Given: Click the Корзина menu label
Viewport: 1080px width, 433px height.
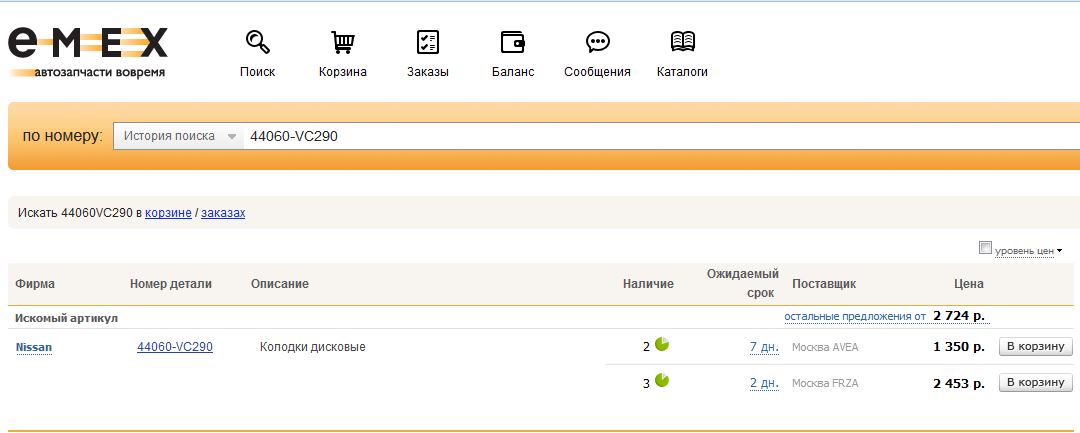Looking at the screenshot, I should click(343, 72).
